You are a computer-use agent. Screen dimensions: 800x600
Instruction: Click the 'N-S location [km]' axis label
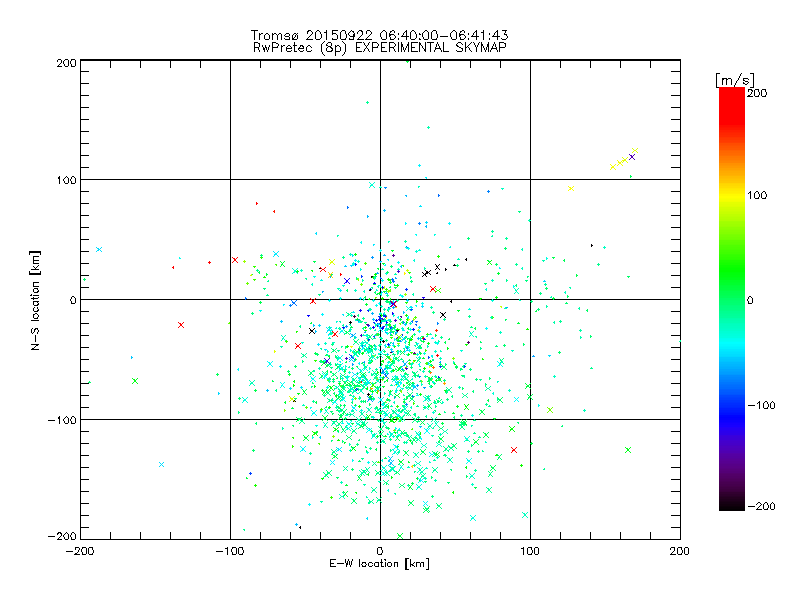coord(35,301)
